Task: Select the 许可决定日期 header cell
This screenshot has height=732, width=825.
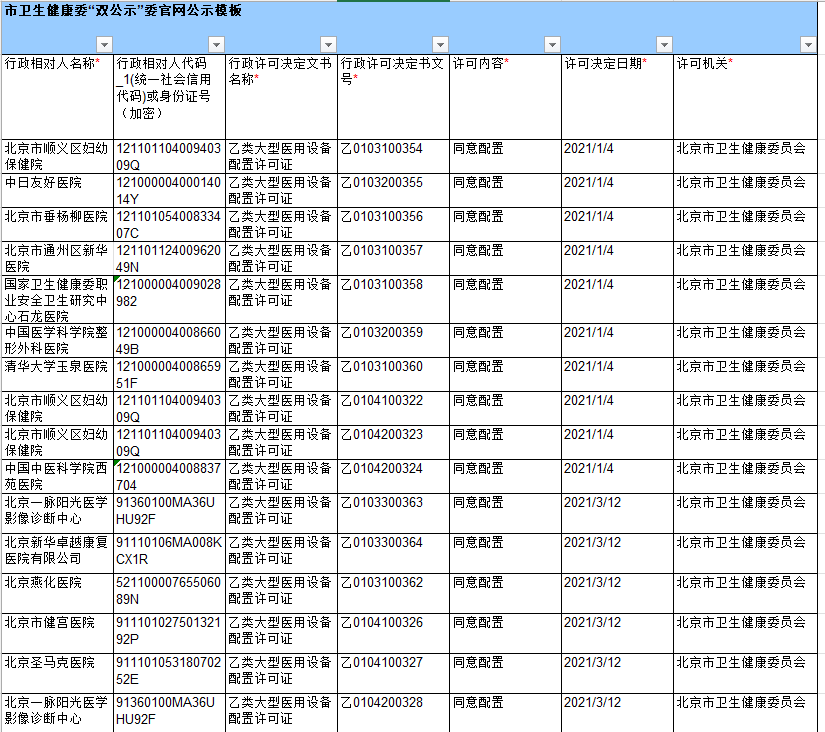Action: [618, 97]
